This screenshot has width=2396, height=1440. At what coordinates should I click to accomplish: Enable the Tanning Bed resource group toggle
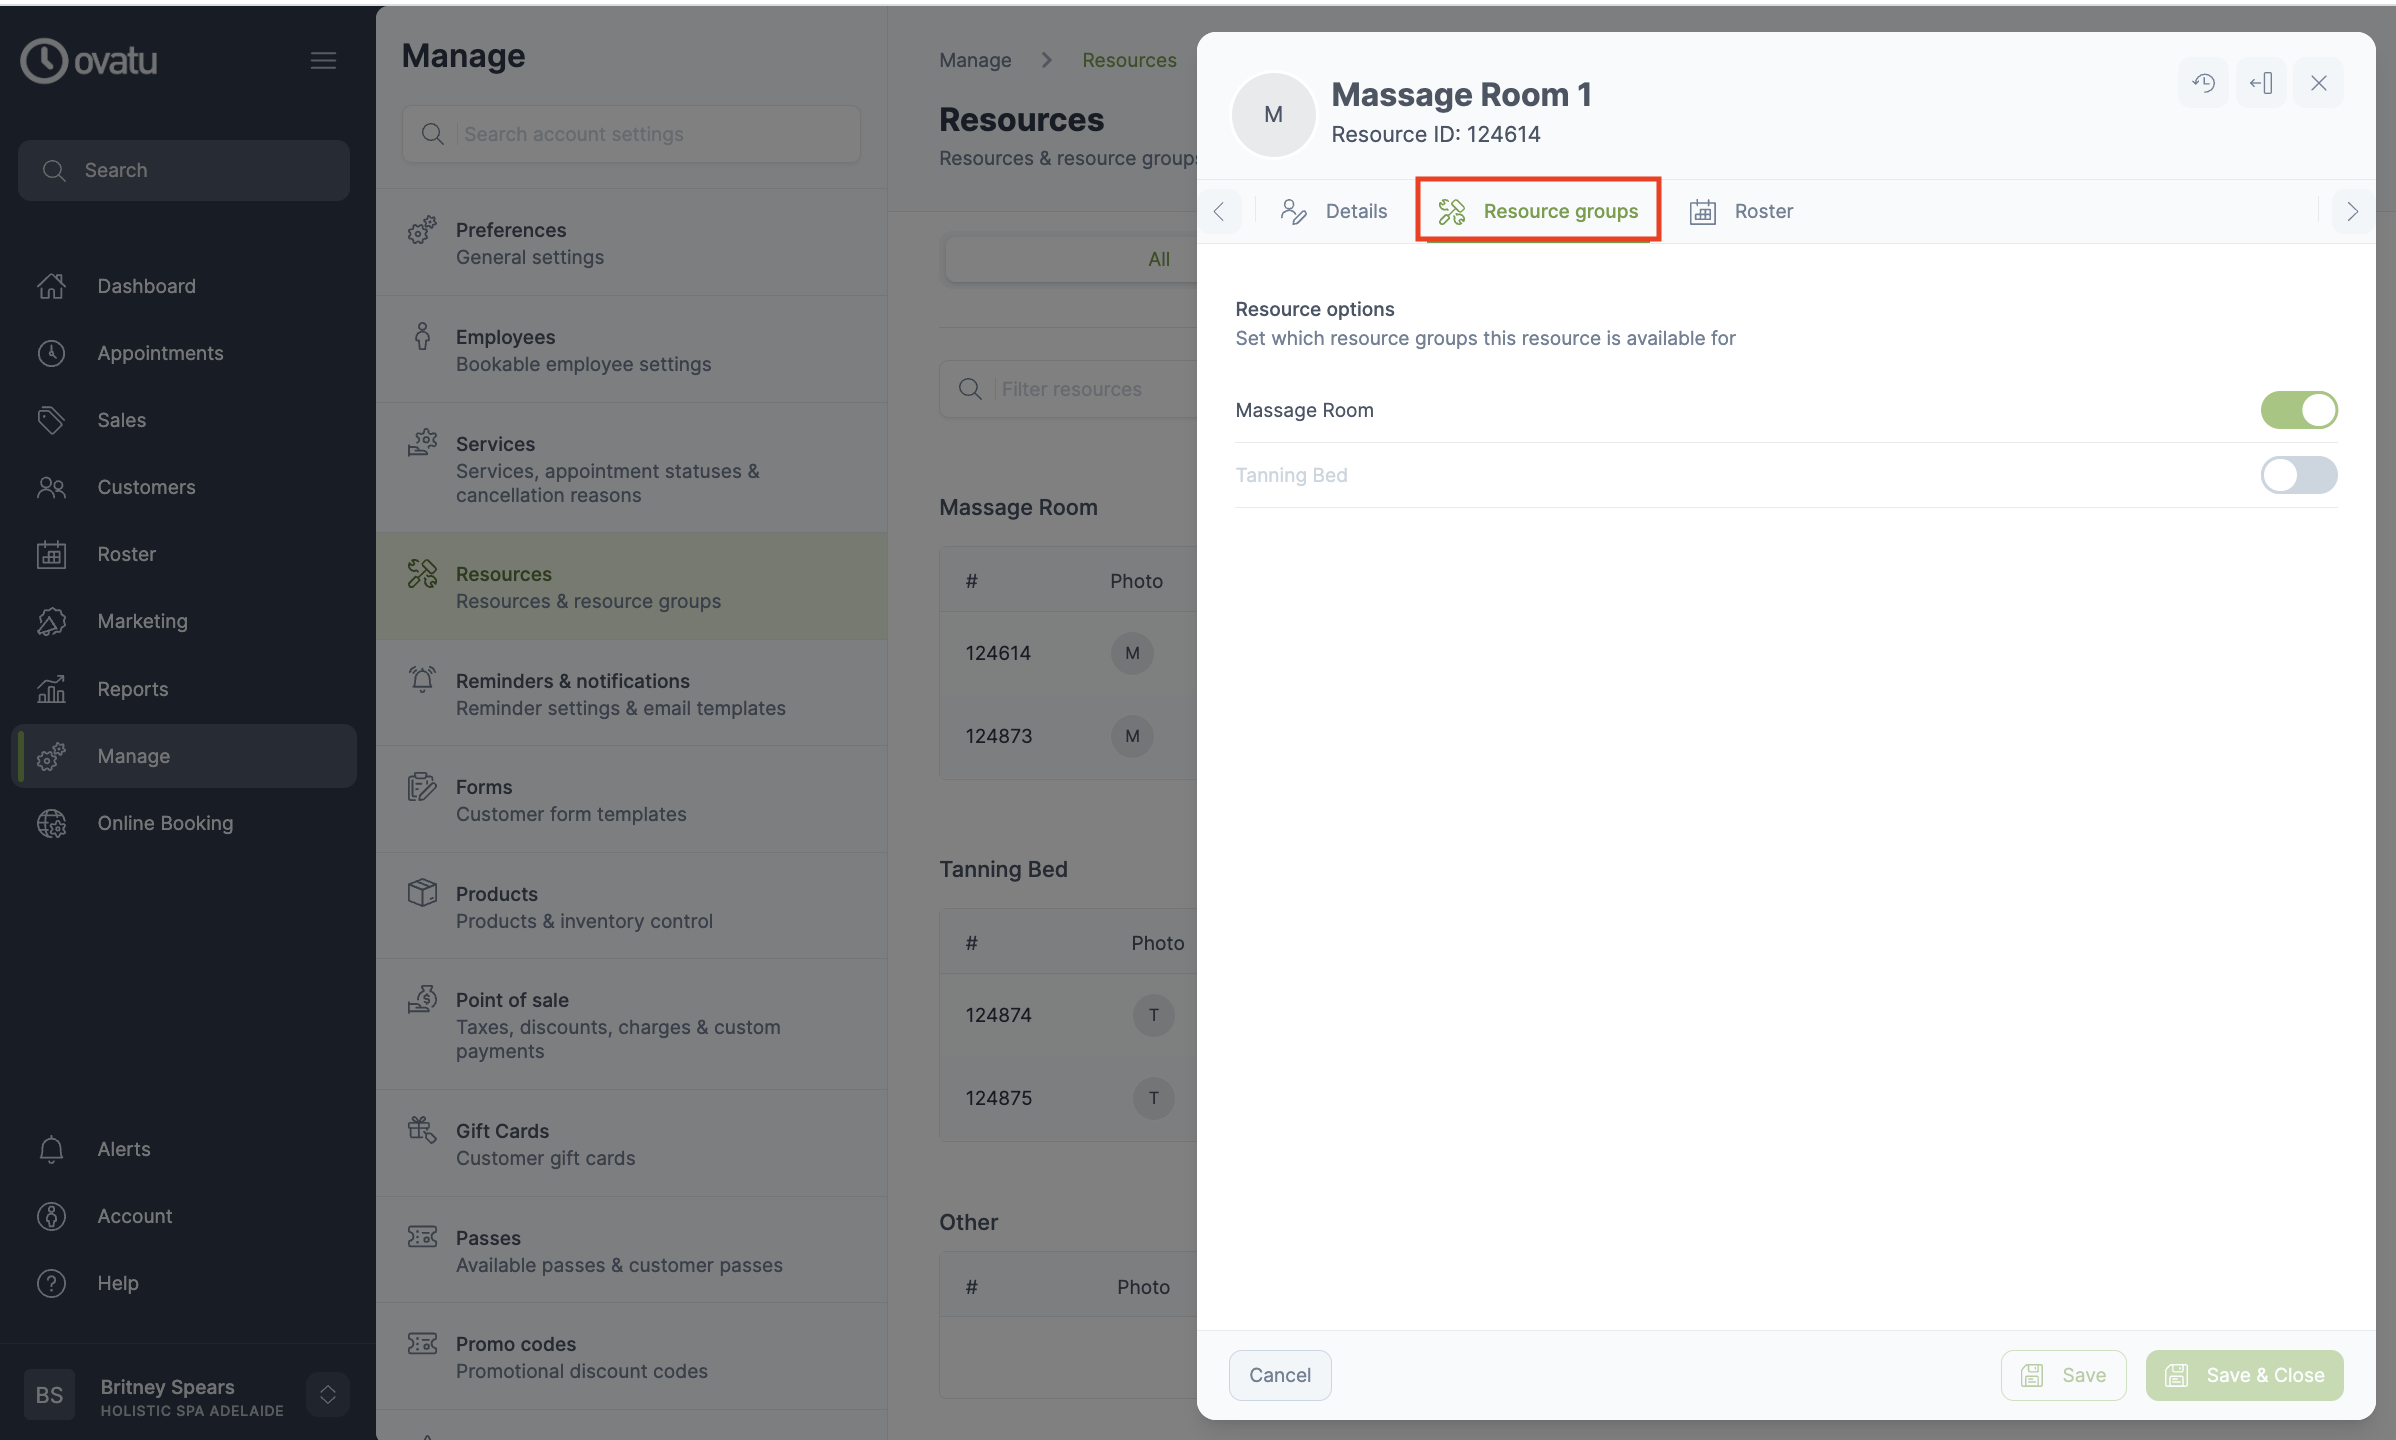pos(2299,475)
